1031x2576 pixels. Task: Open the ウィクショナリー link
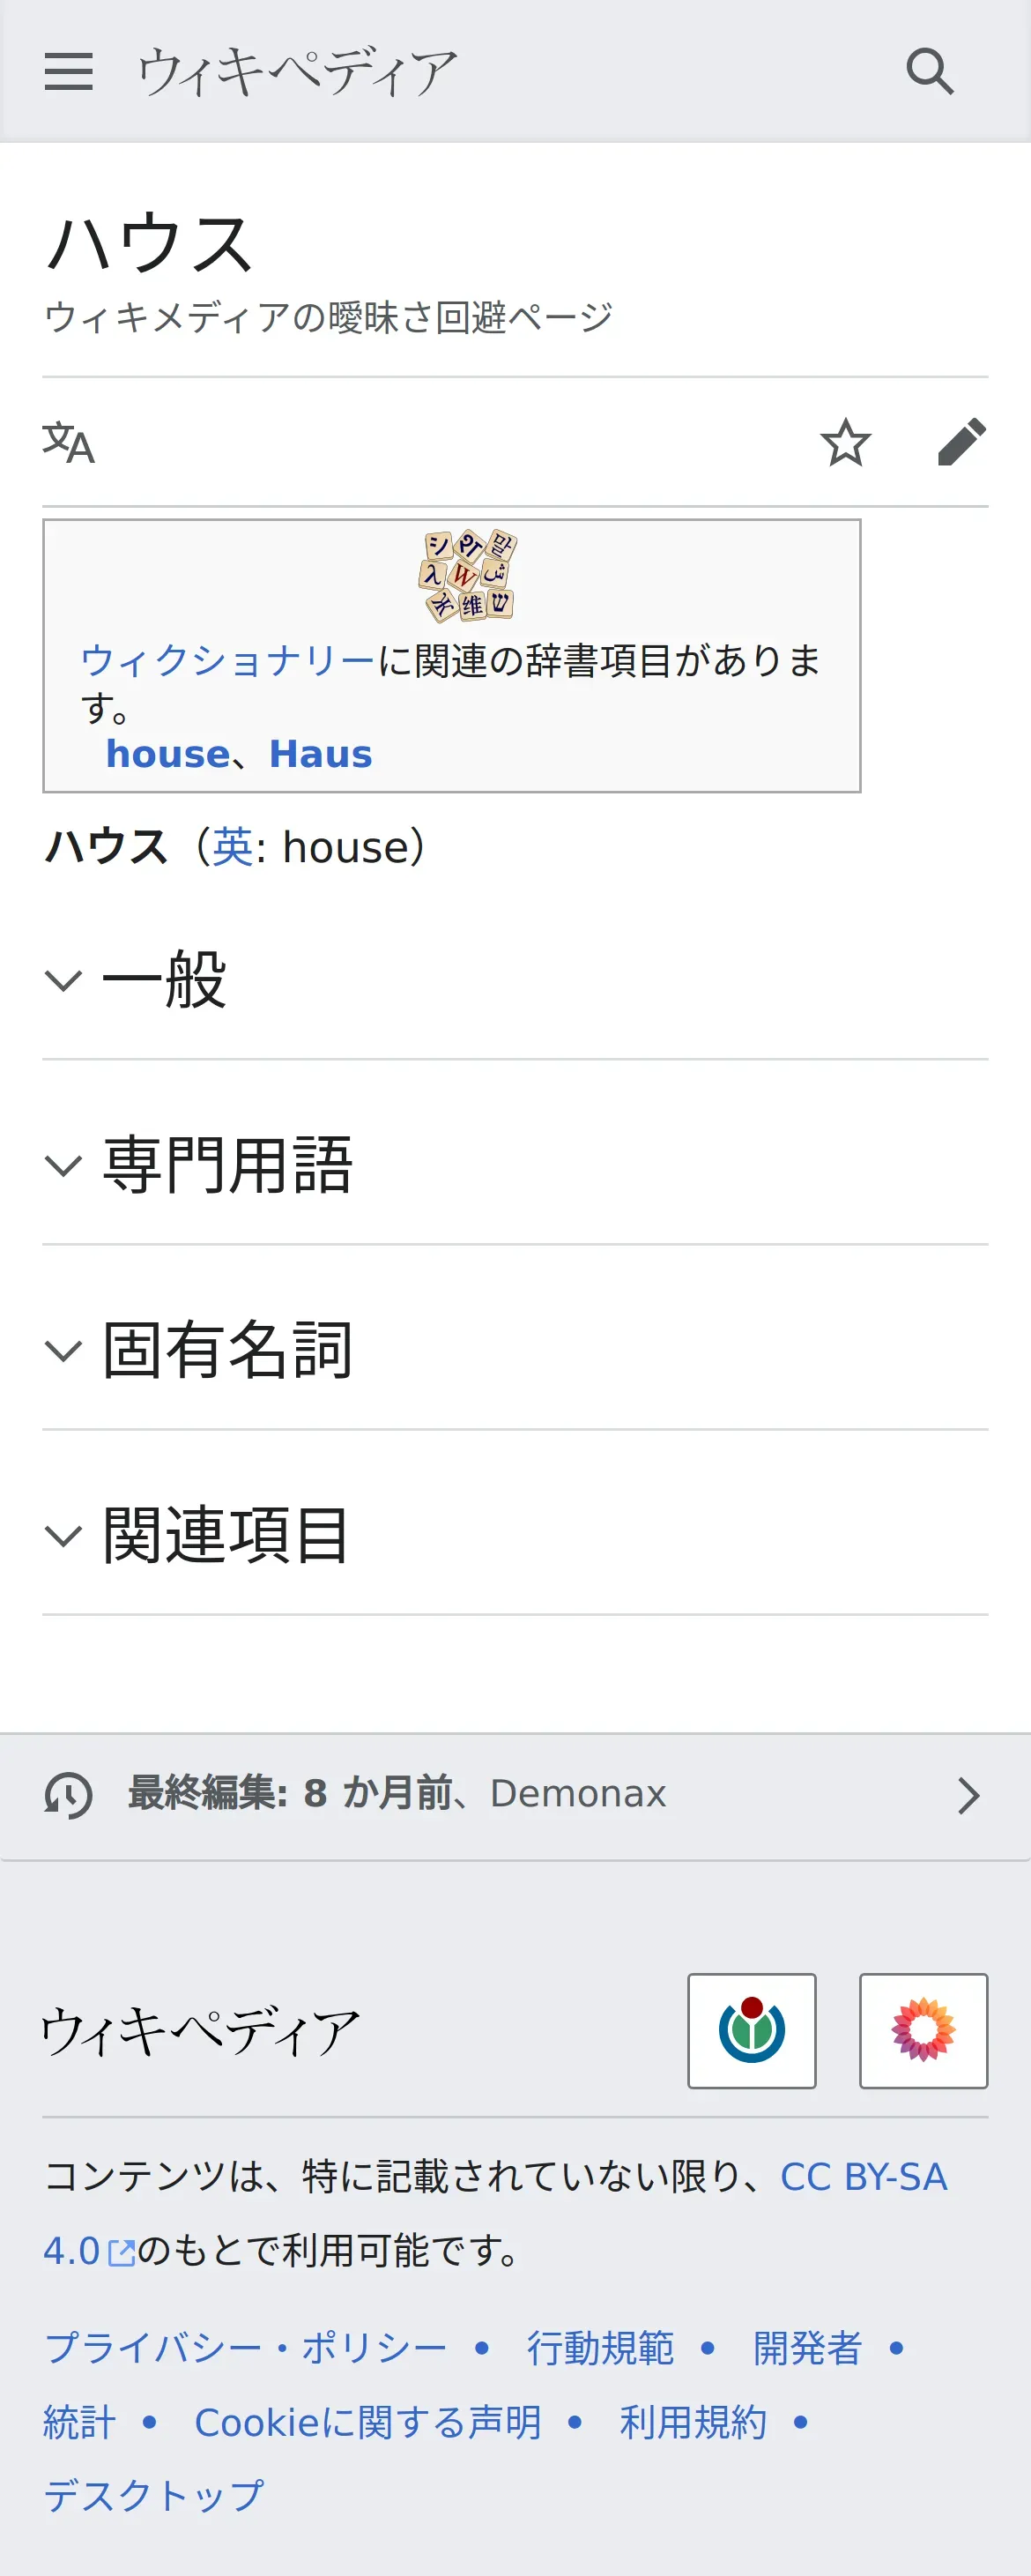click(x=227, y=660)
